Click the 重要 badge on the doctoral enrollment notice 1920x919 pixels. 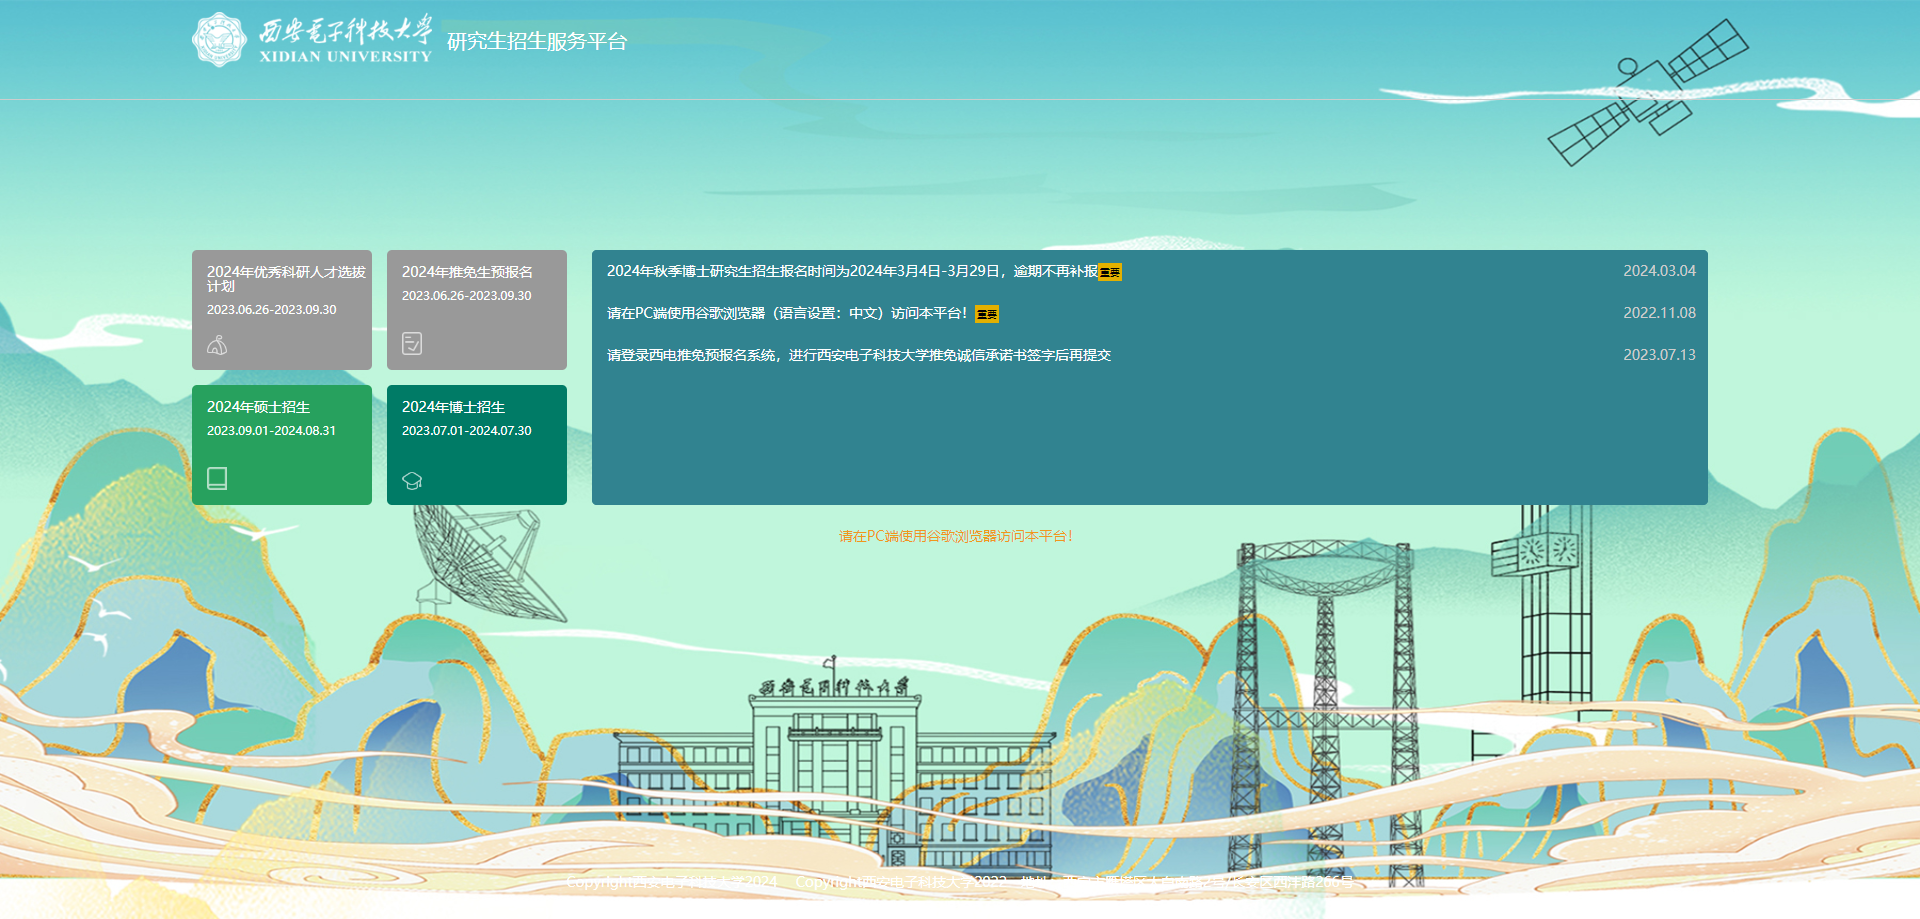pos(1110,272)
